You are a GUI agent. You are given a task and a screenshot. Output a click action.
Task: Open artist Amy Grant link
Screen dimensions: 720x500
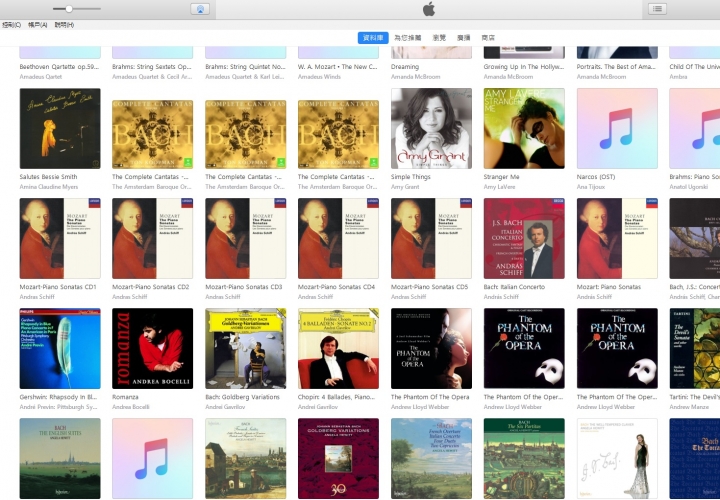point(405,187)
